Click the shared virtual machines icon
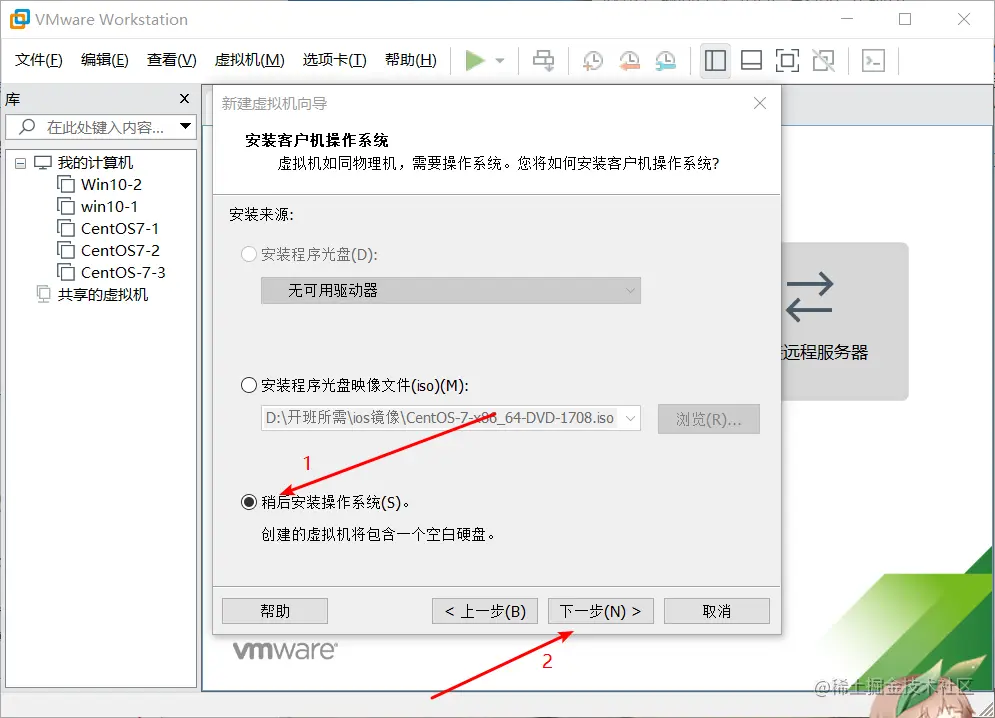The width and height of the screenshot is (995, 718). coord(43,294)
